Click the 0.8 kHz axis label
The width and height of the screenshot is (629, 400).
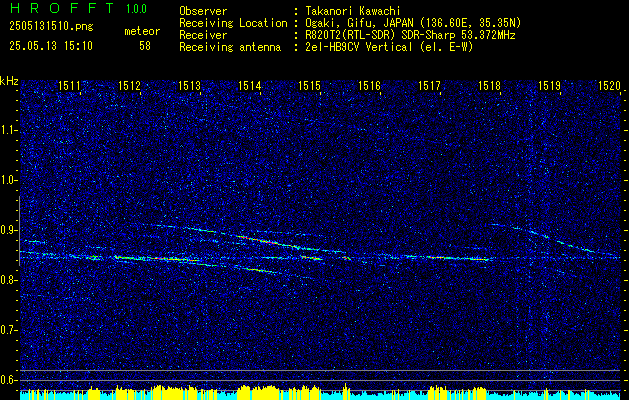[8, 280]
